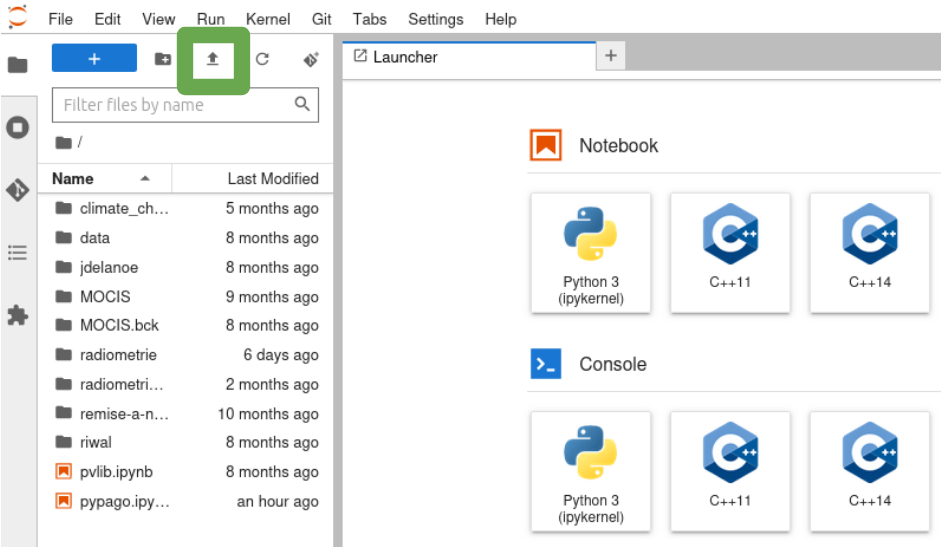This screenshot has height=547, width=941.
Task: Open the Git sidebar panel
Action: tap(17, 190)
